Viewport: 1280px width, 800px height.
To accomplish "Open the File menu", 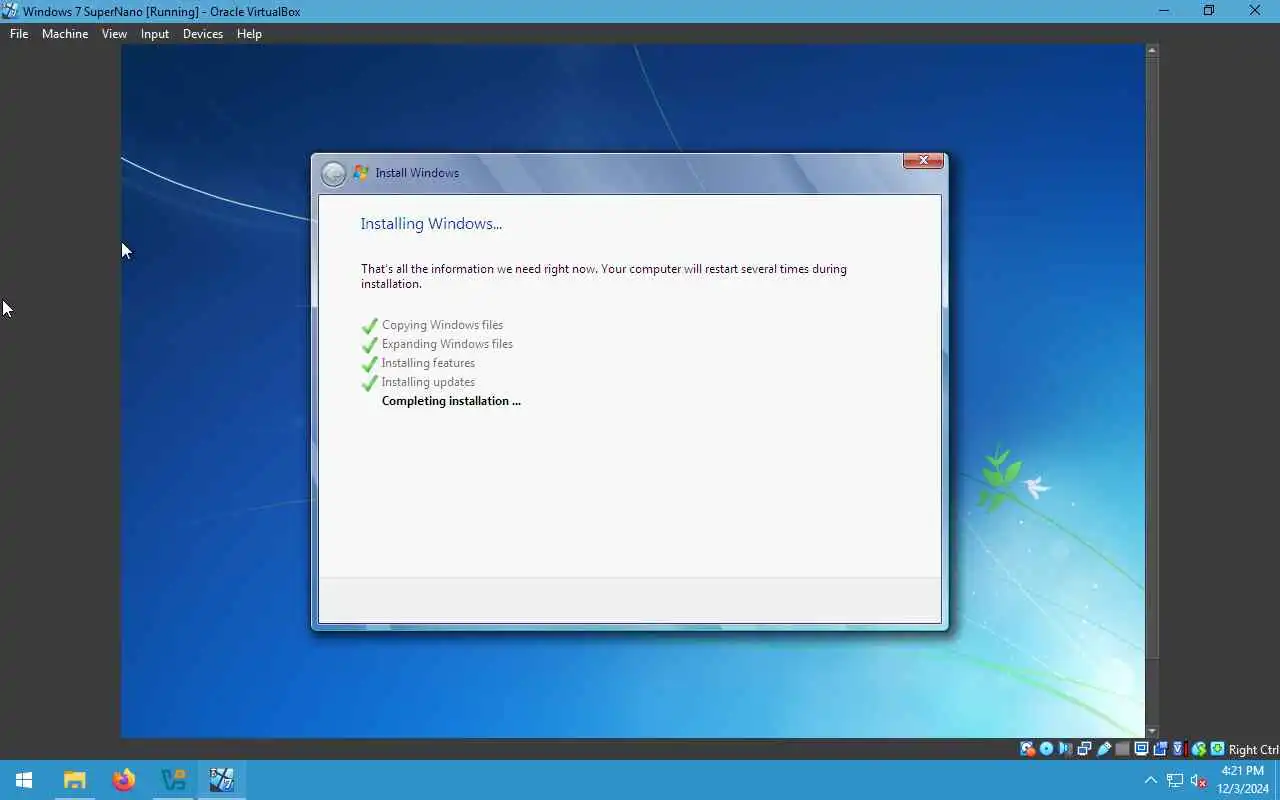I will 19,33.
